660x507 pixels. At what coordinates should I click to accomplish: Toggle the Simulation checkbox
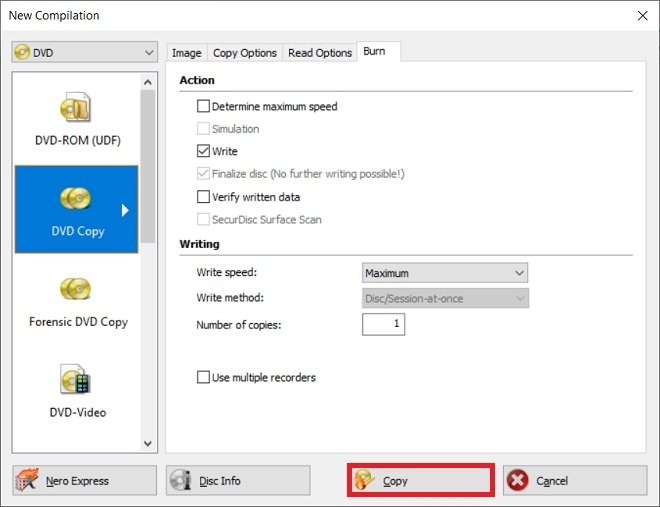[203, 128]
